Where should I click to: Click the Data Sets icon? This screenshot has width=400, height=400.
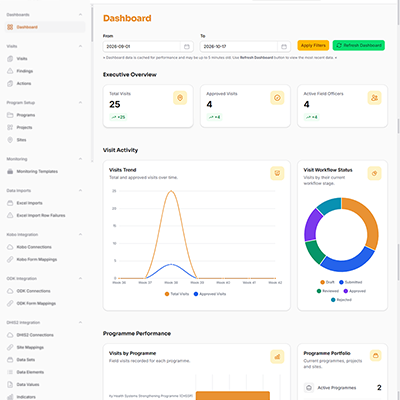click(10, 360)
